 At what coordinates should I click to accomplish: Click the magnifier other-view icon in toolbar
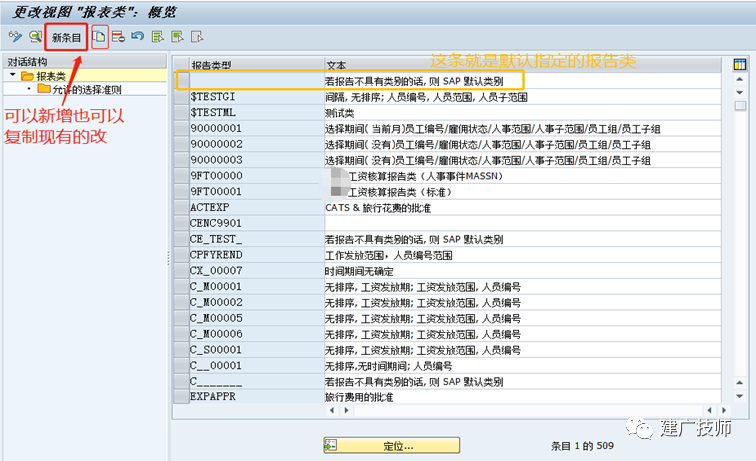click(35, 37)
